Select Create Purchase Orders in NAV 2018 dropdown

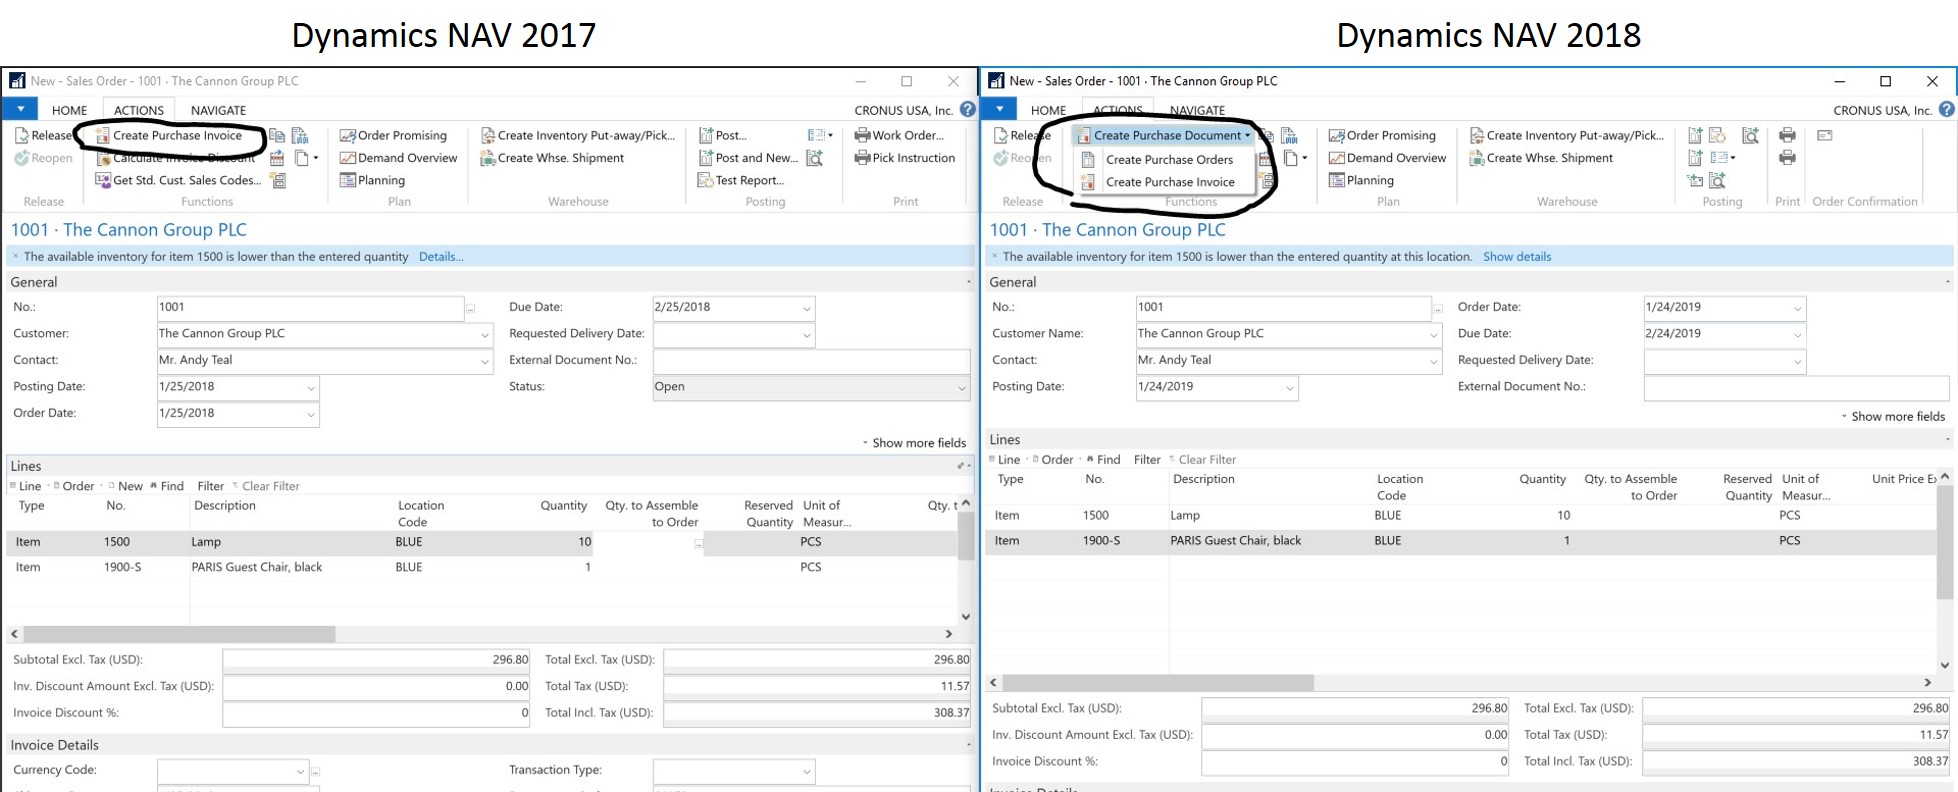click(1169, 159)
